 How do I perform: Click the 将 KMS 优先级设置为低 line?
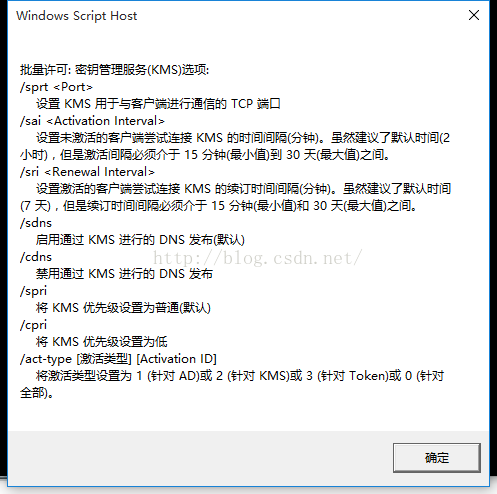(102, 342)
